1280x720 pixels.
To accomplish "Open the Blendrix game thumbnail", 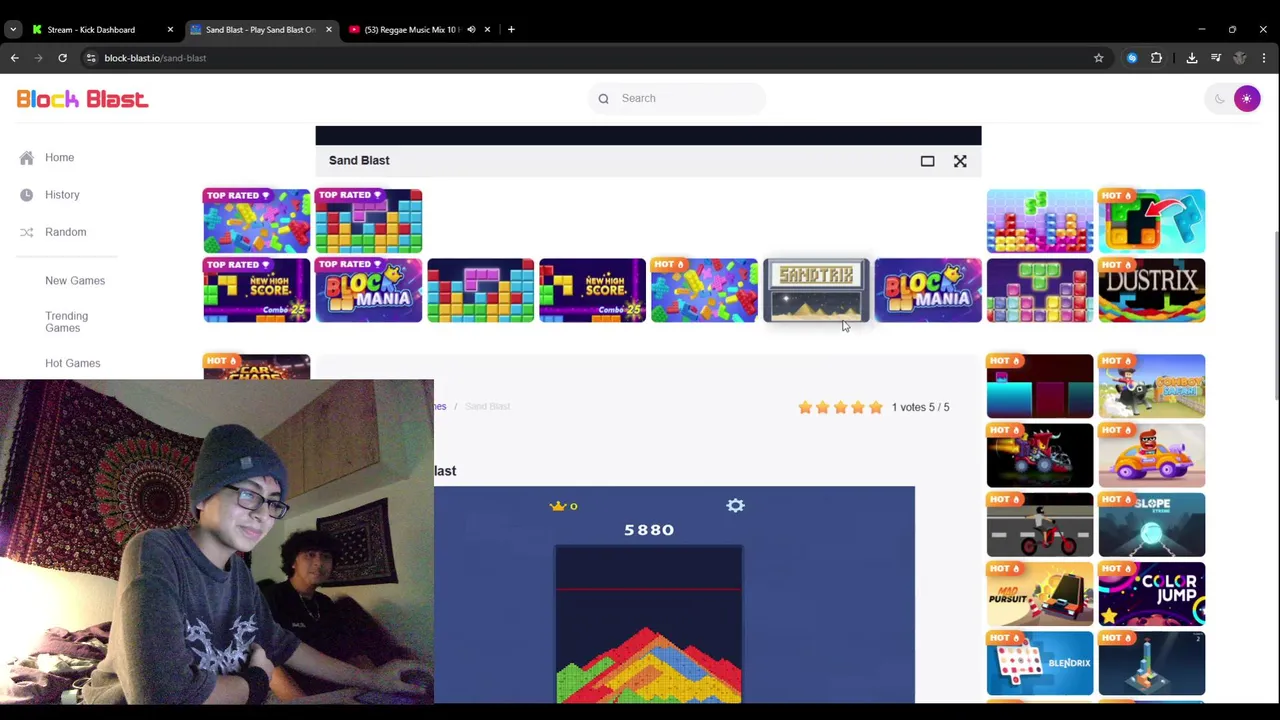I will 1040,663.
